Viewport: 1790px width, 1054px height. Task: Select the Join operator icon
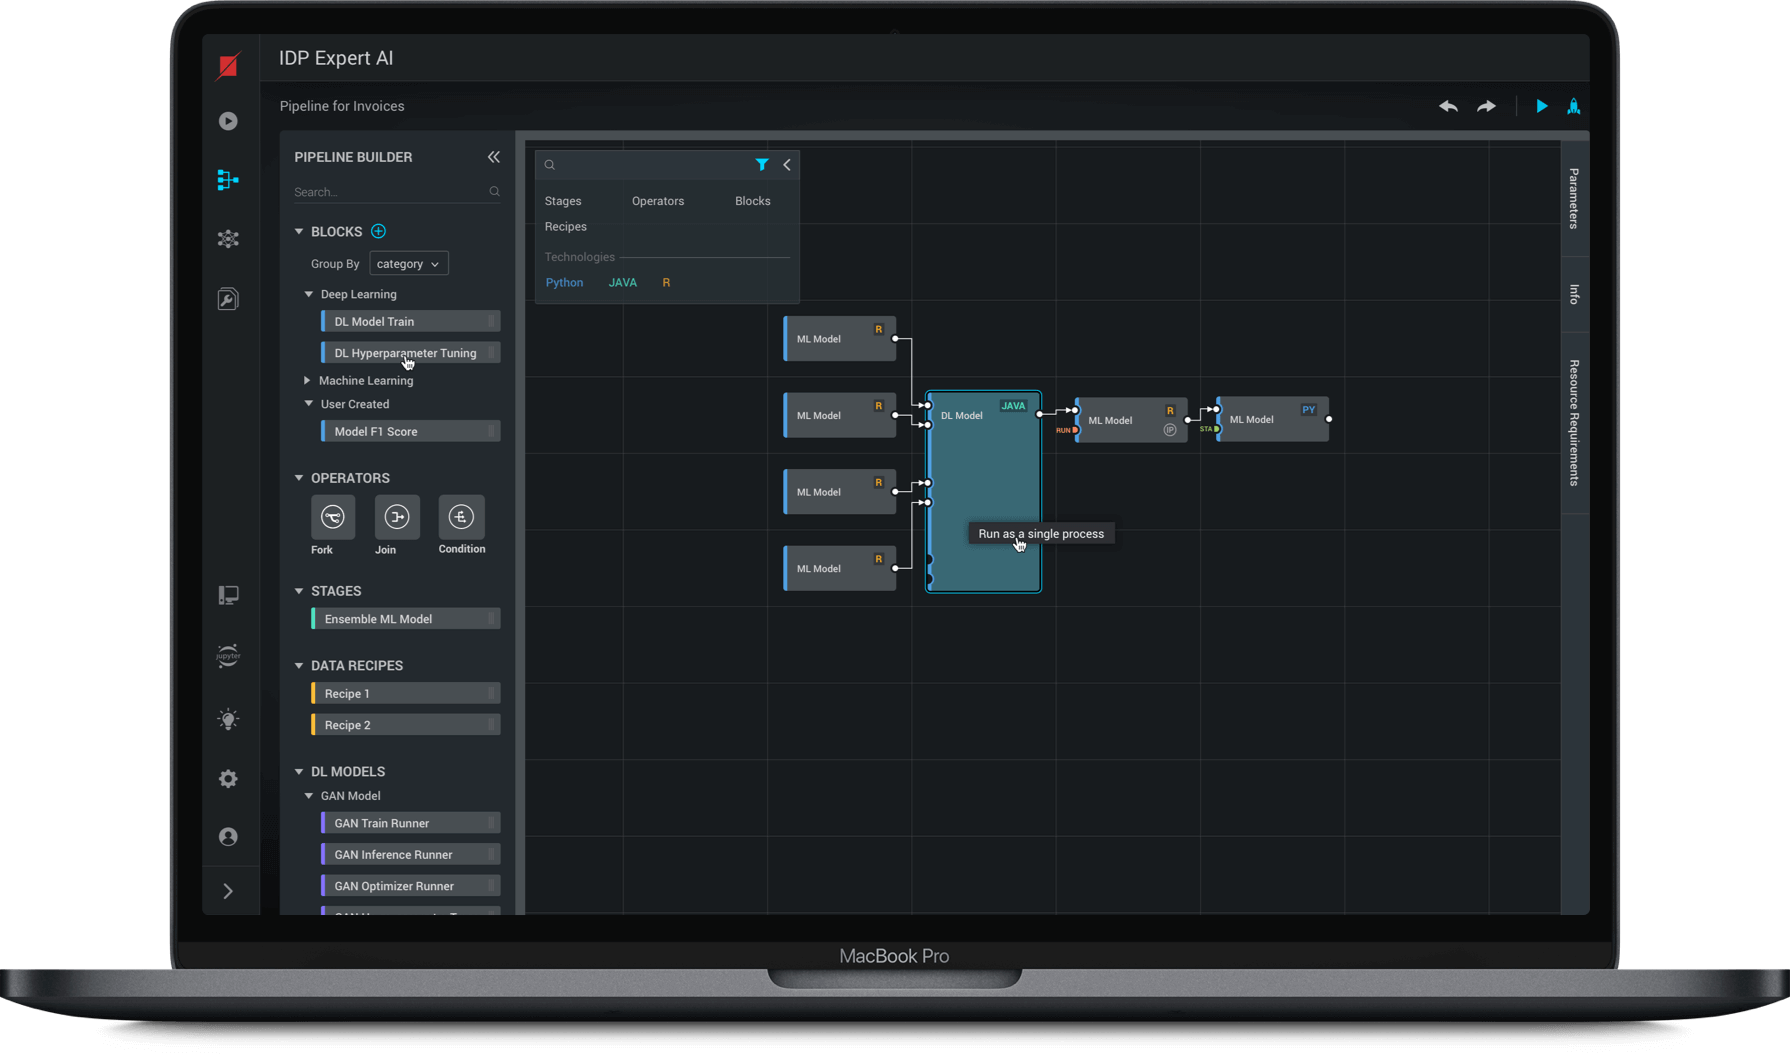pos(396,517)
